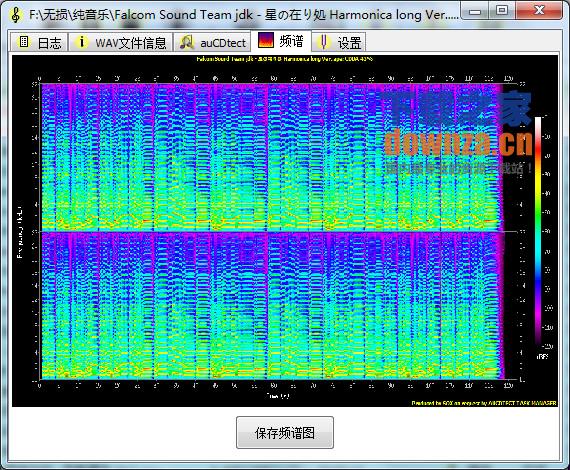The image size is (570, 470).
Task: Open the 日志 log tab
Action: coord(39,42)
